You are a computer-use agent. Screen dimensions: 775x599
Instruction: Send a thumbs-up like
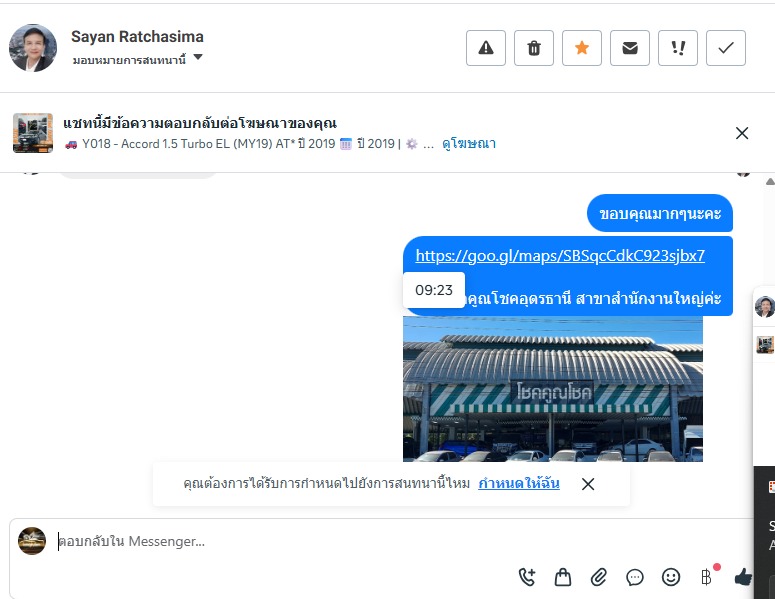tap(743, 577)
